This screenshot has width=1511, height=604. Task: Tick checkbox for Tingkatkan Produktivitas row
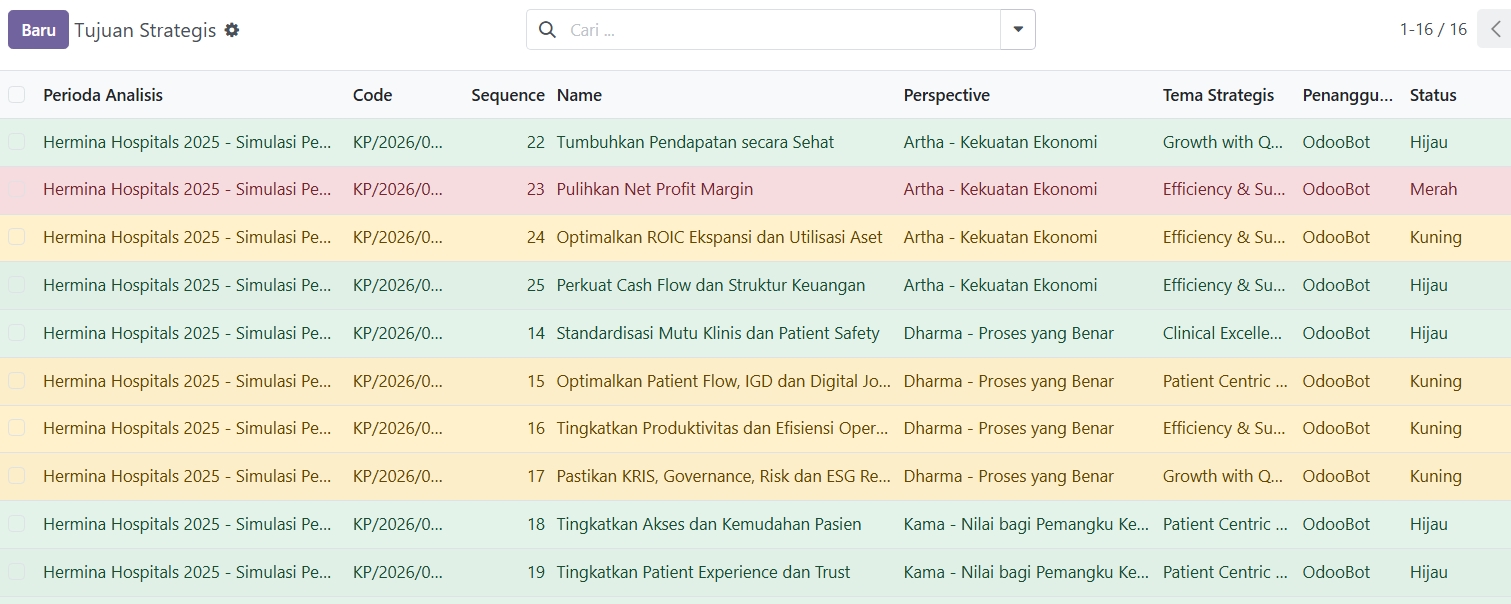(x=17, y=428)
